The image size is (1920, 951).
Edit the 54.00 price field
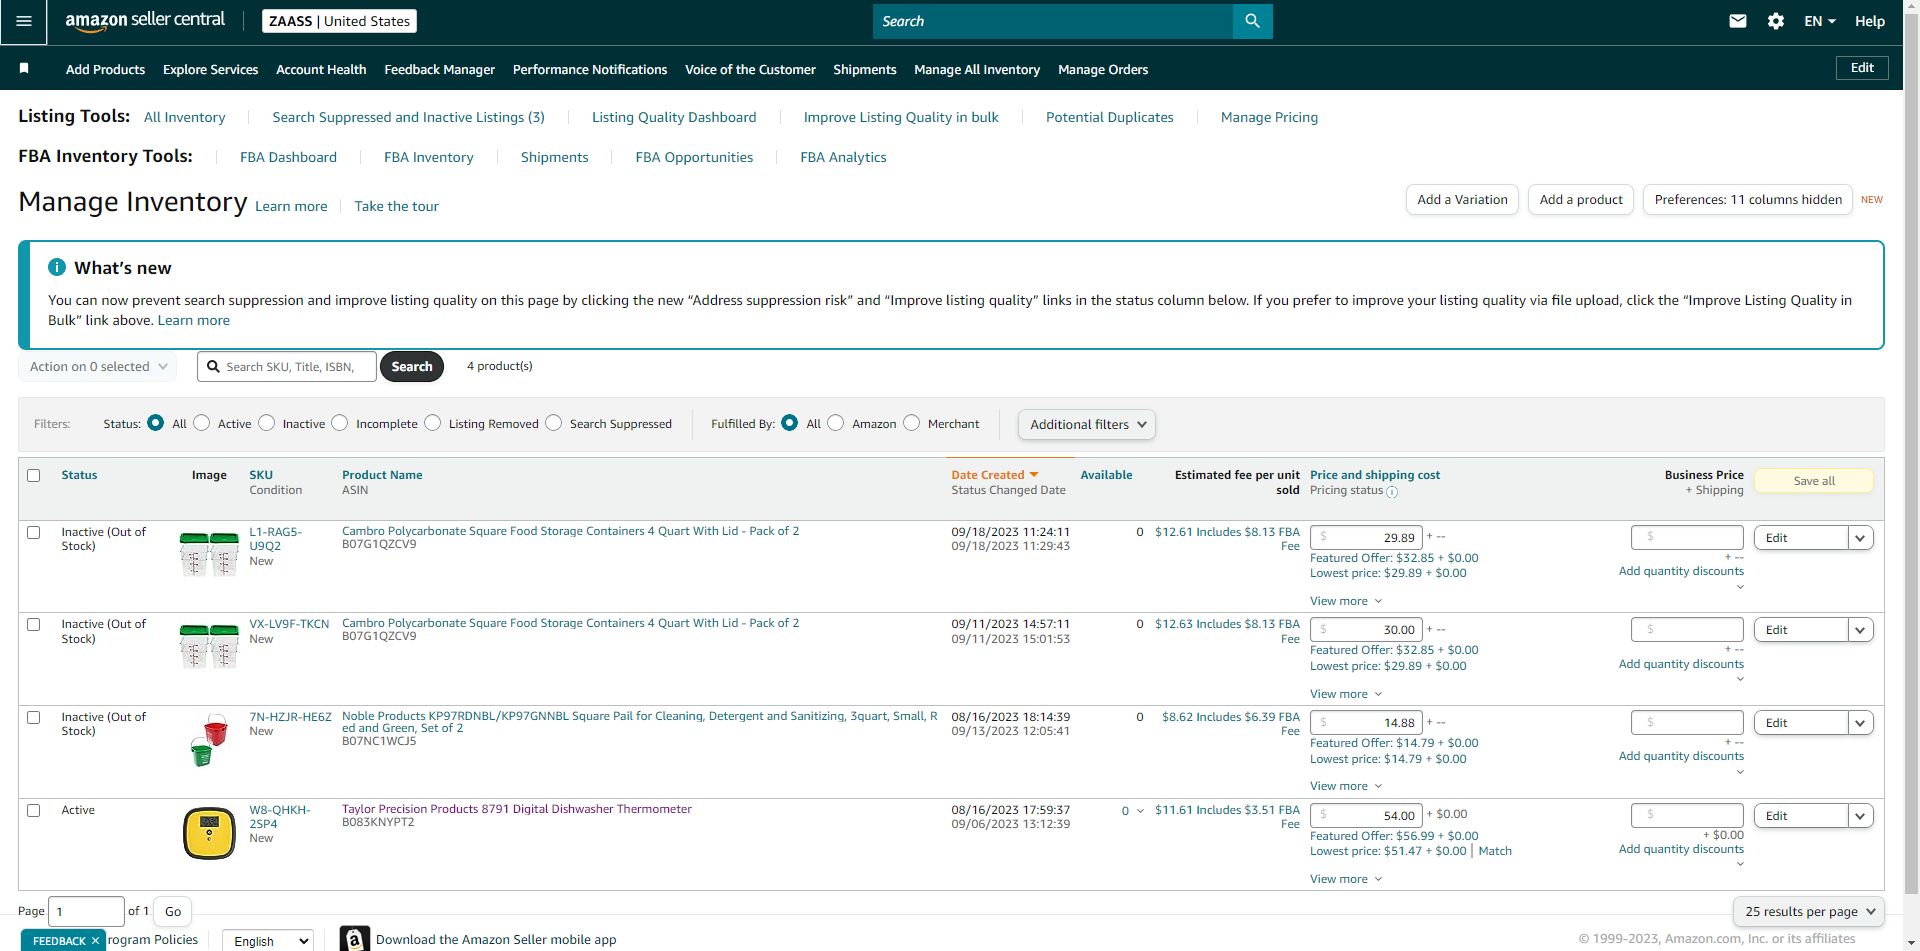1366,816
